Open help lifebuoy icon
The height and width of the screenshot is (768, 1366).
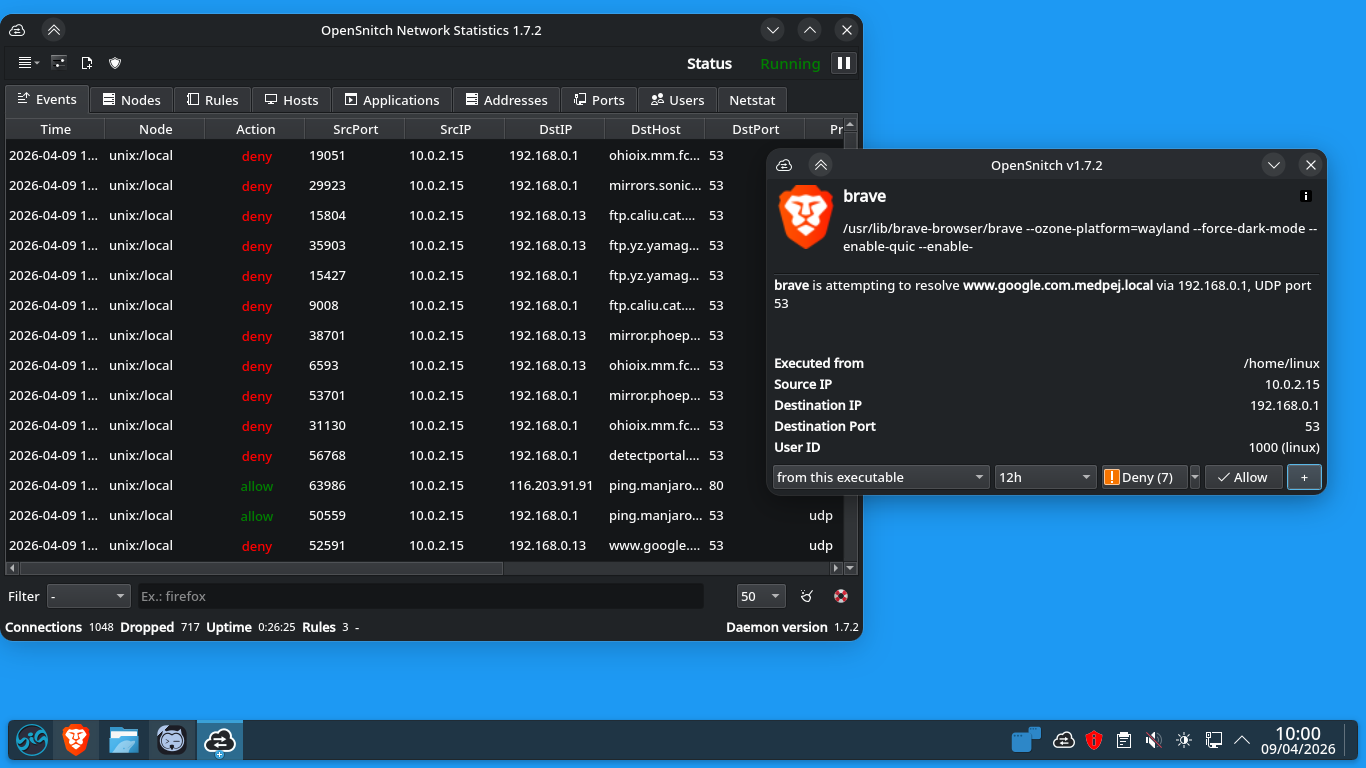[x=841, y=597]
